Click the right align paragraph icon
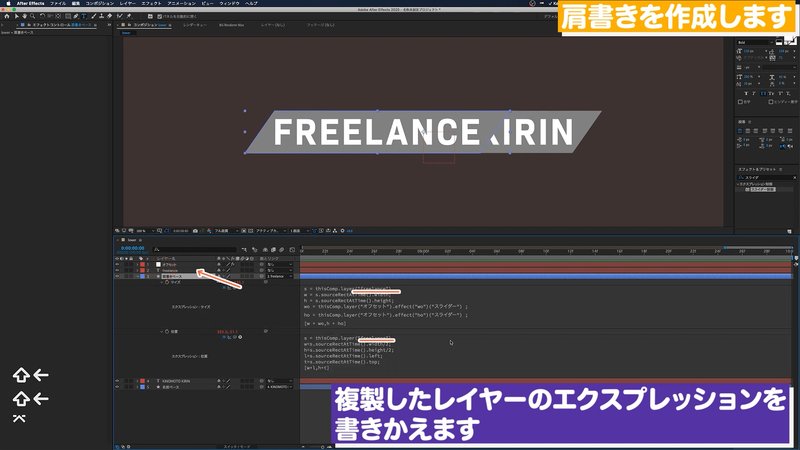The width and height of the screenshot is (800, 450). [x=756, y=131]
